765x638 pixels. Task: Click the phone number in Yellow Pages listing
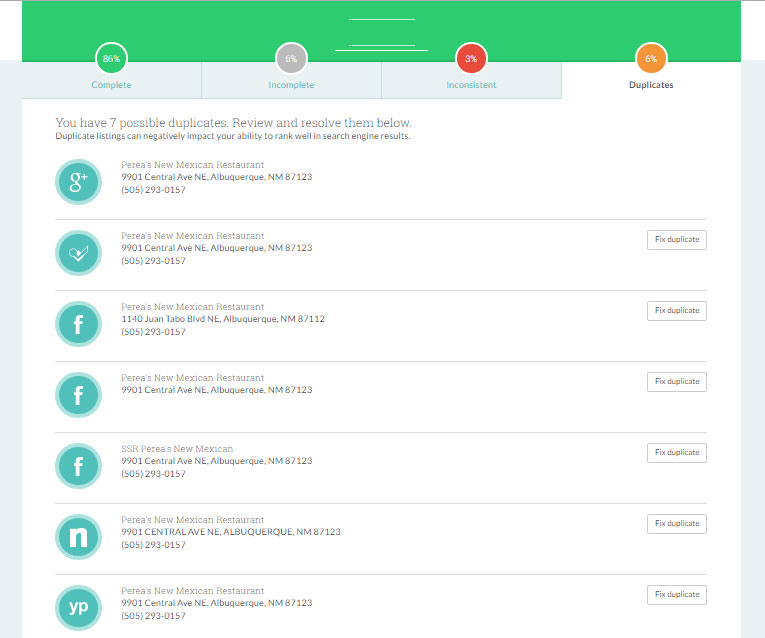153,616
